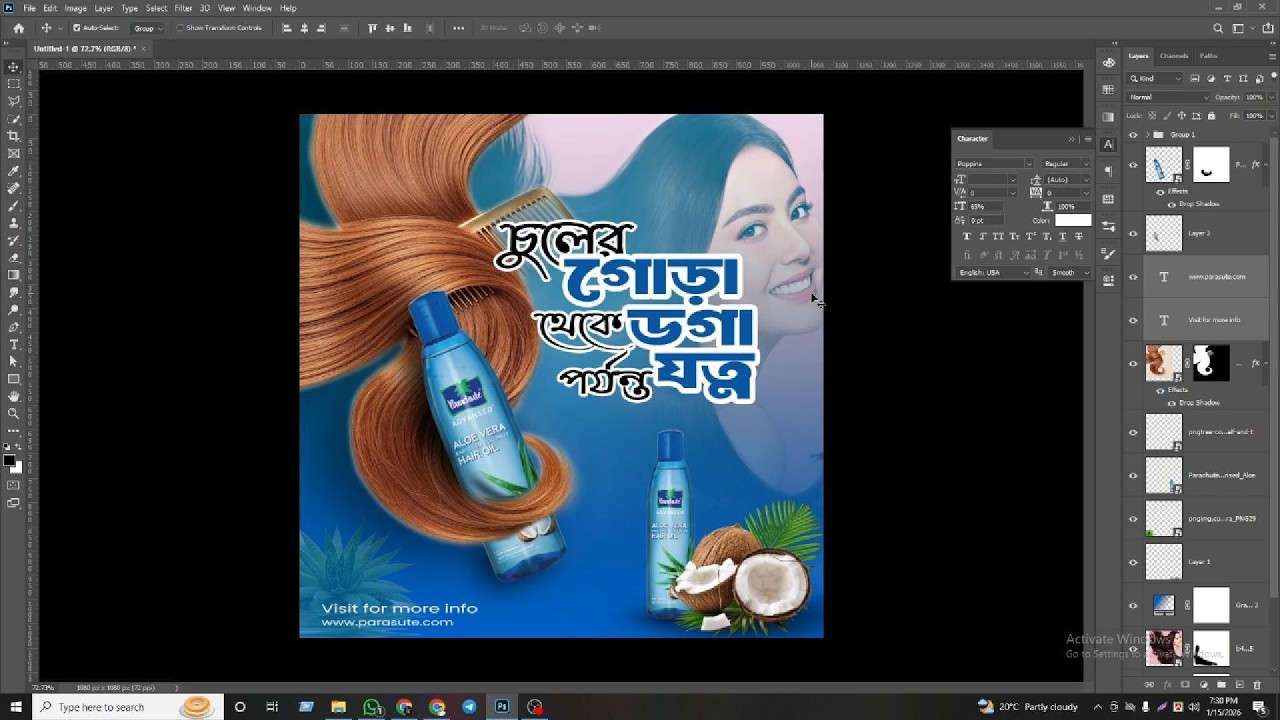1280x720 pixels.
Task: Switch to the Paths tab
Action: (x=1209, y=56)
